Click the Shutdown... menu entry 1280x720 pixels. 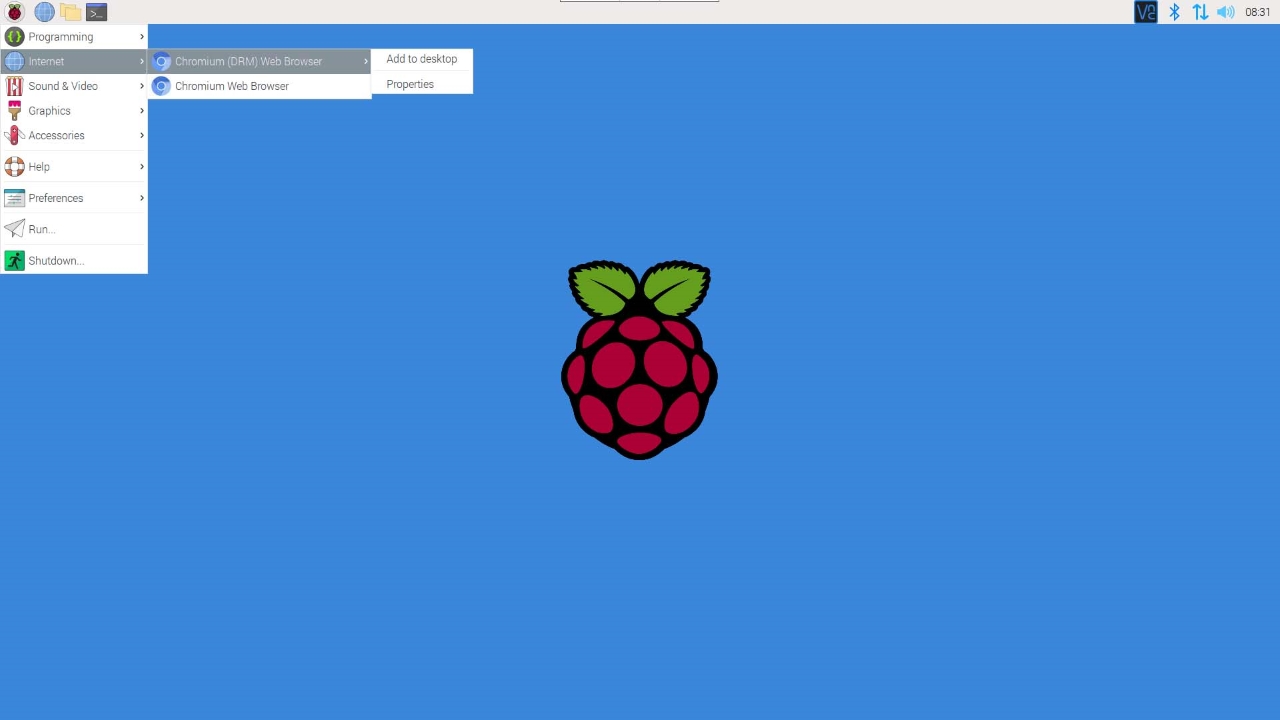pyautogui.click(x=56, y=261)
